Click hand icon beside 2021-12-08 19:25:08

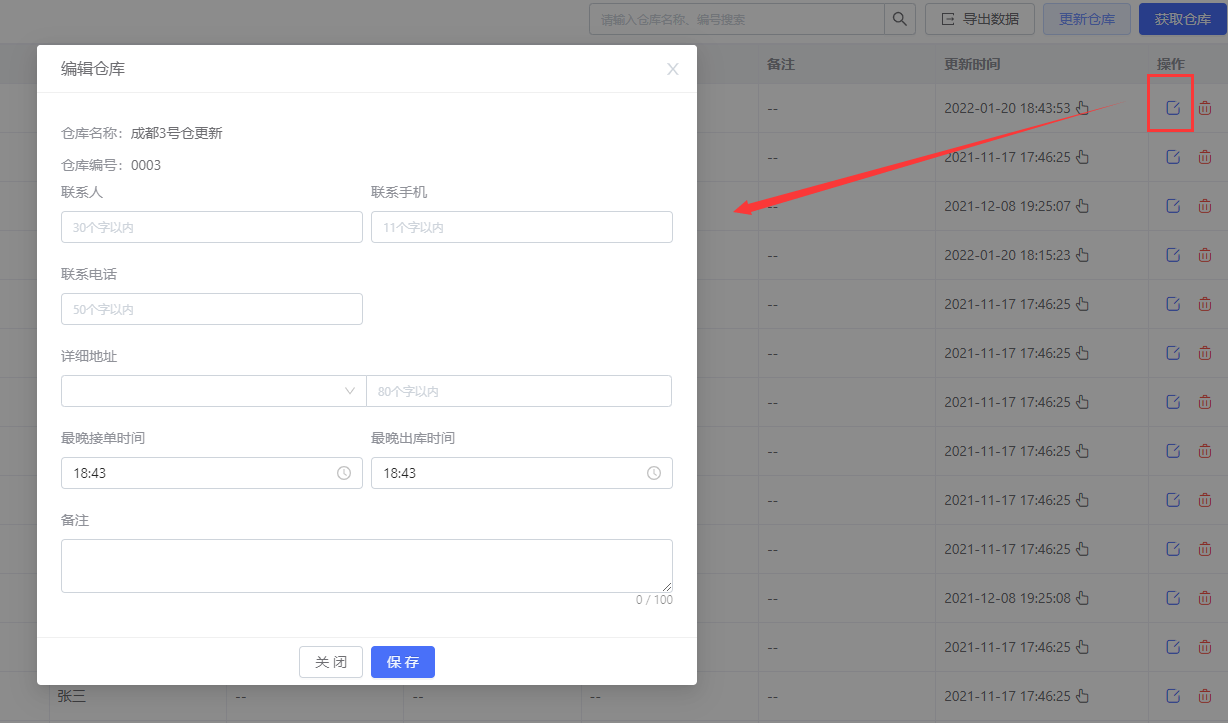(1082, 598)
